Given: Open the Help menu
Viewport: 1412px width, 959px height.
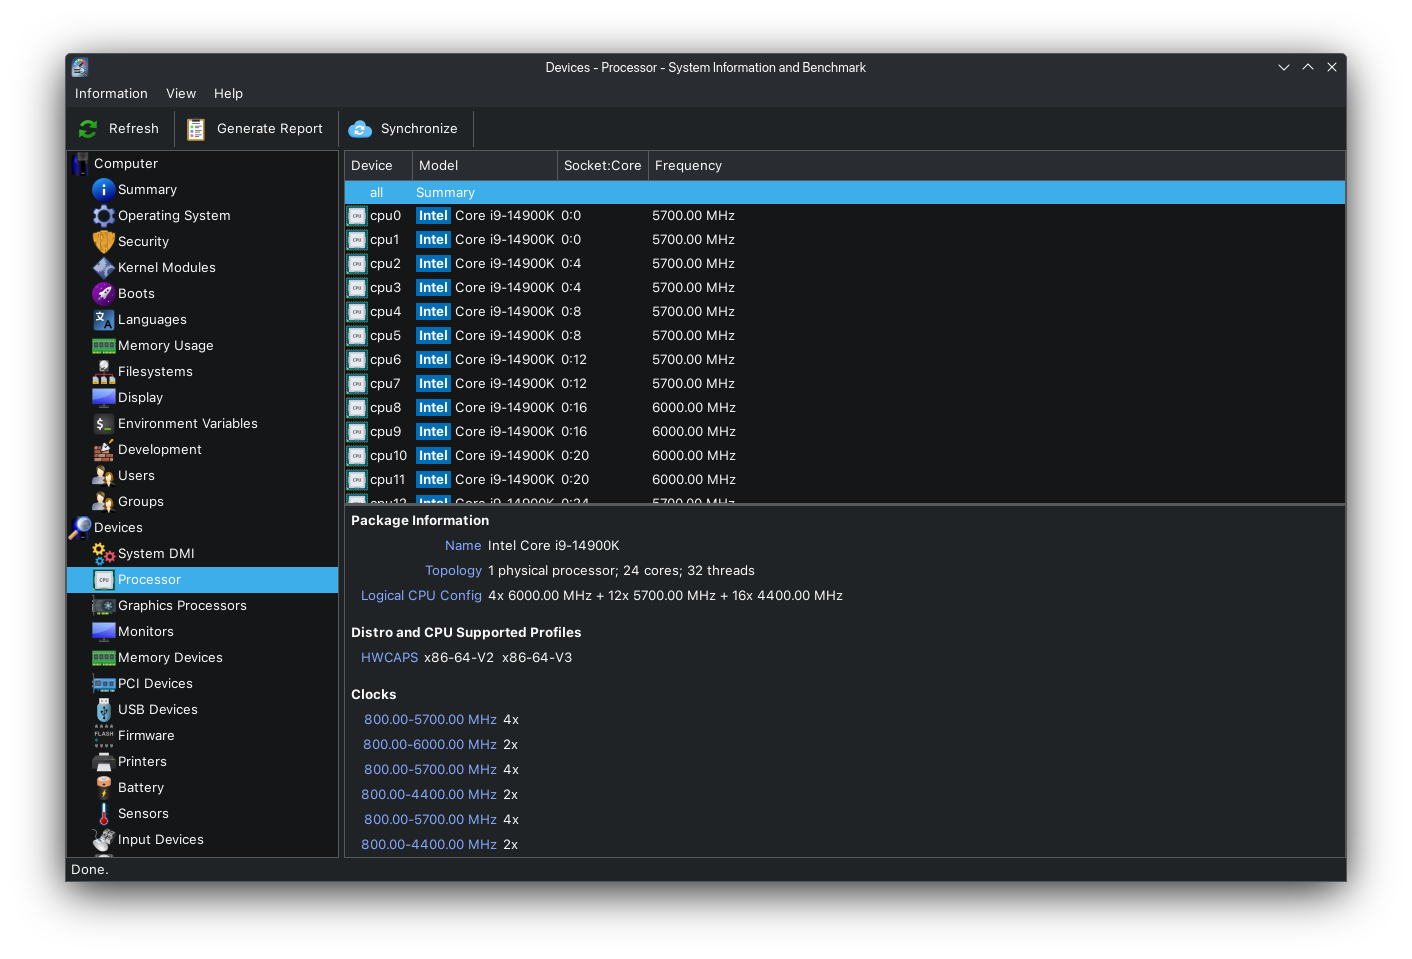Looking at the screenshot, I should point(228,94).
